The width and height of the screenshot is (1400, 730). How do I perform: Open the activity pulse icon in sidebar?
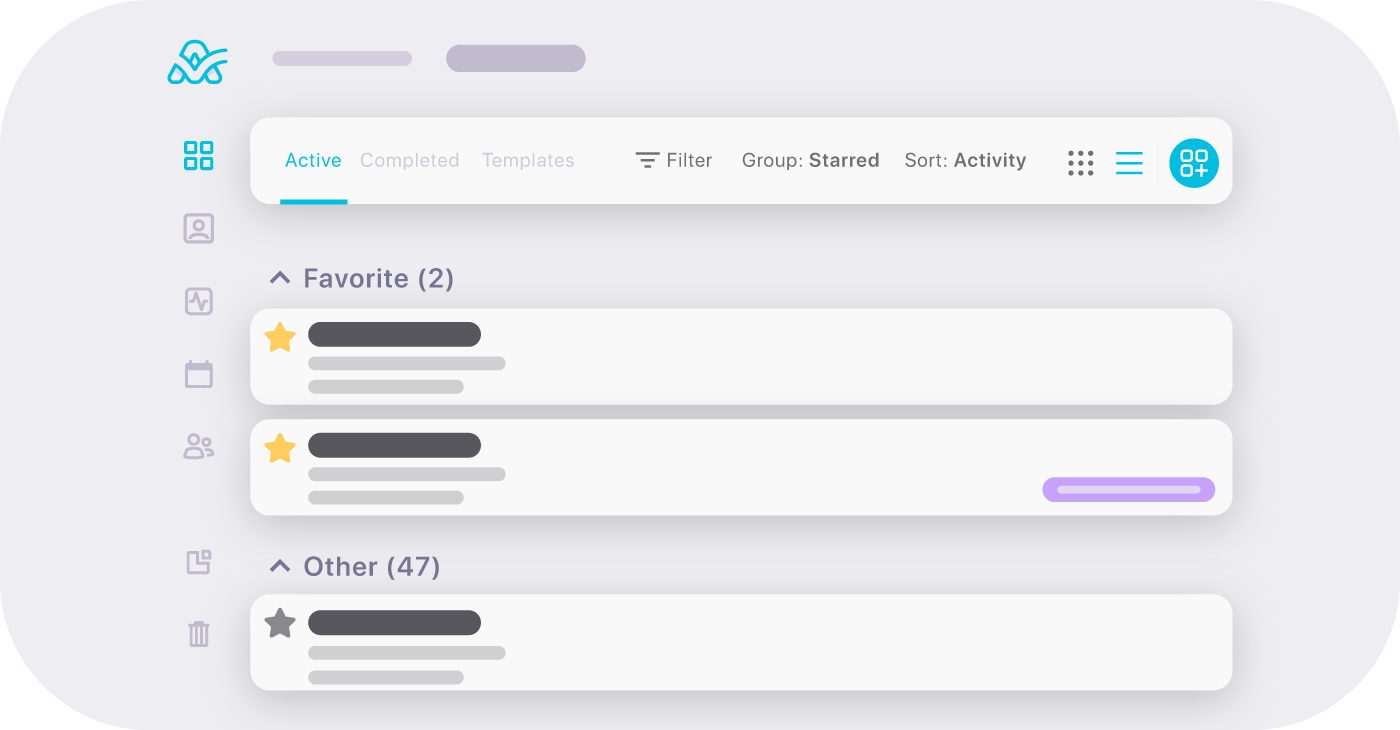199,301
